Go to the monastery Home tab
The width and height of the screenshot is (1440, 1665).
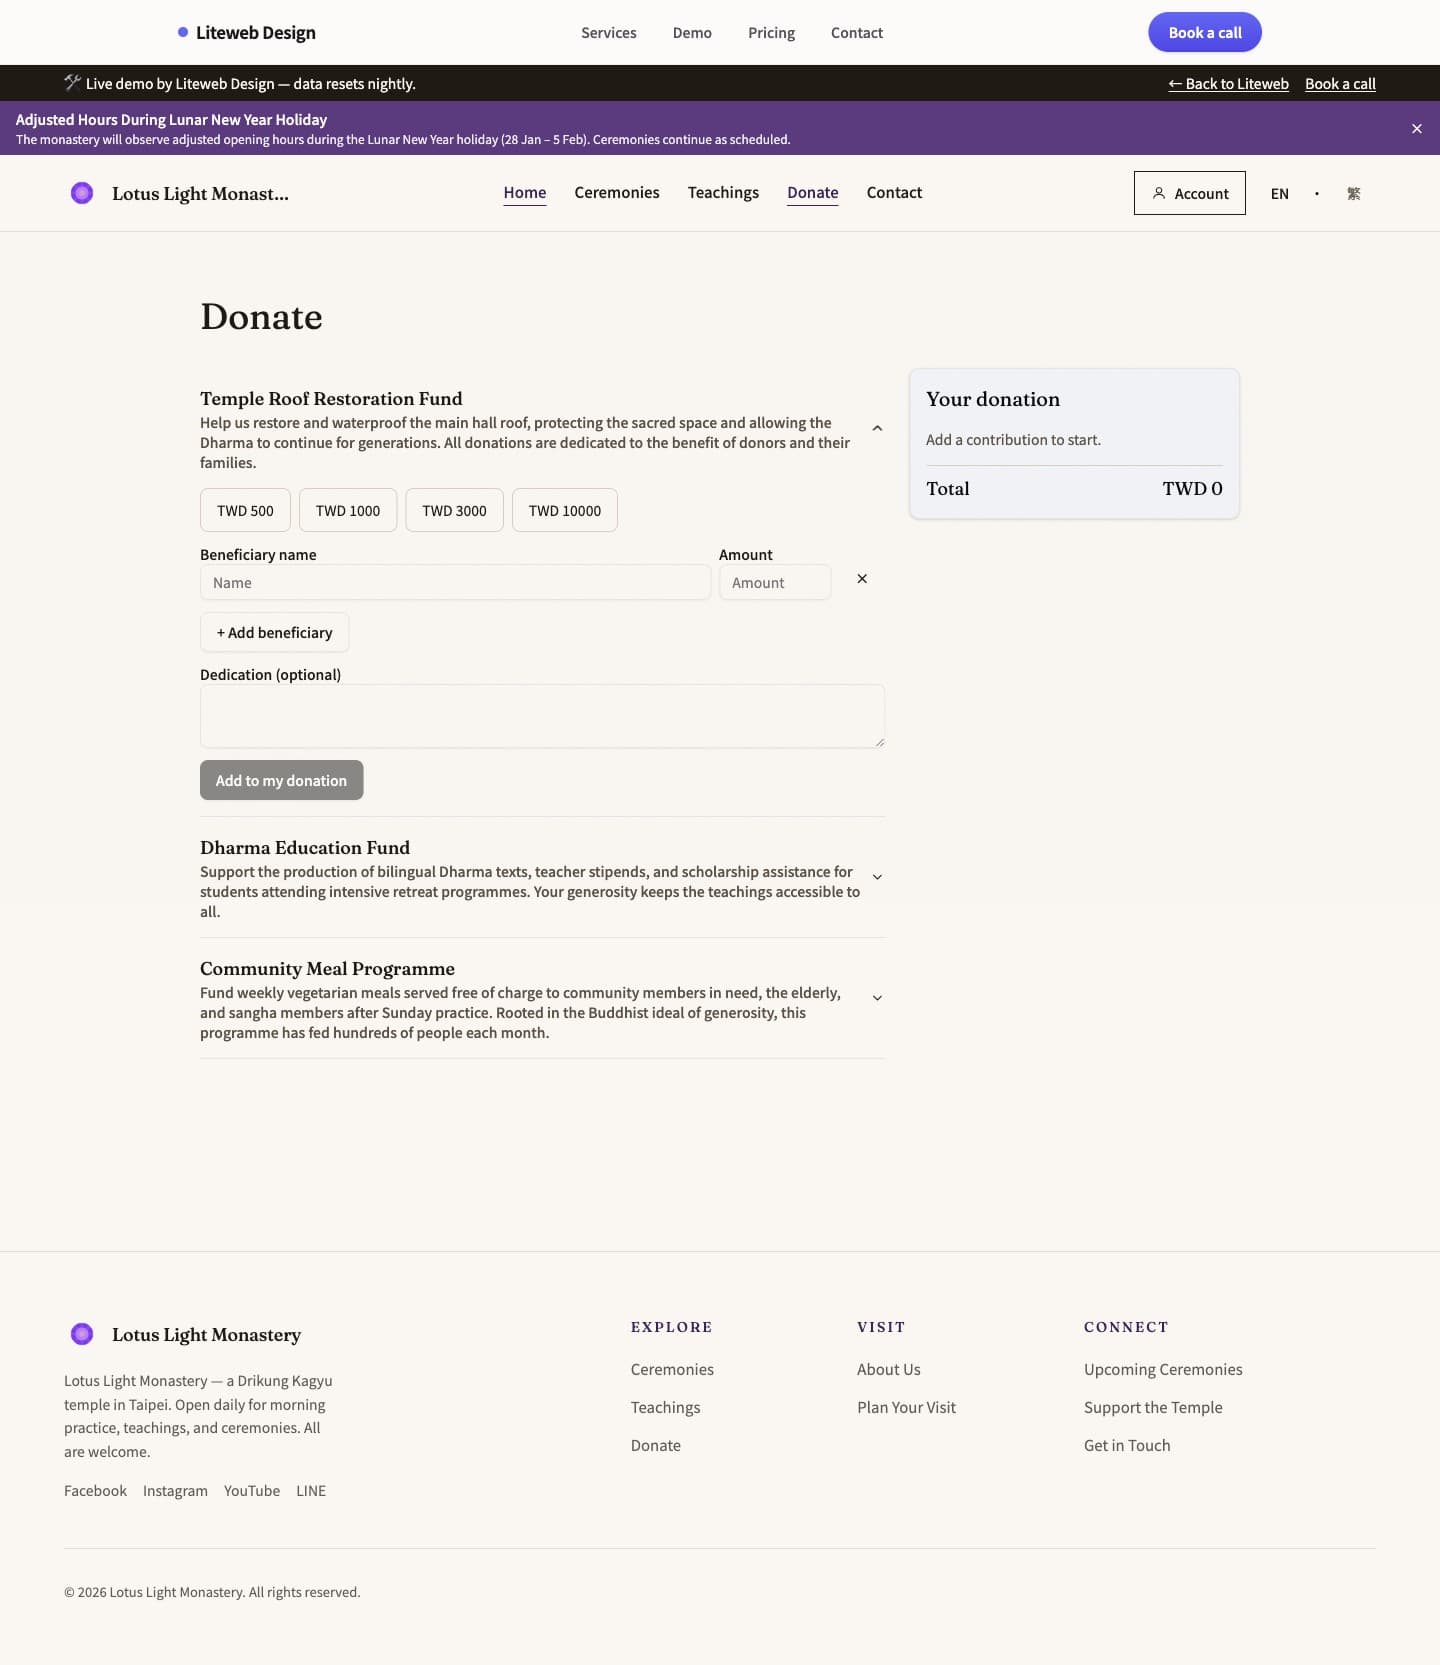coord(525,193)
